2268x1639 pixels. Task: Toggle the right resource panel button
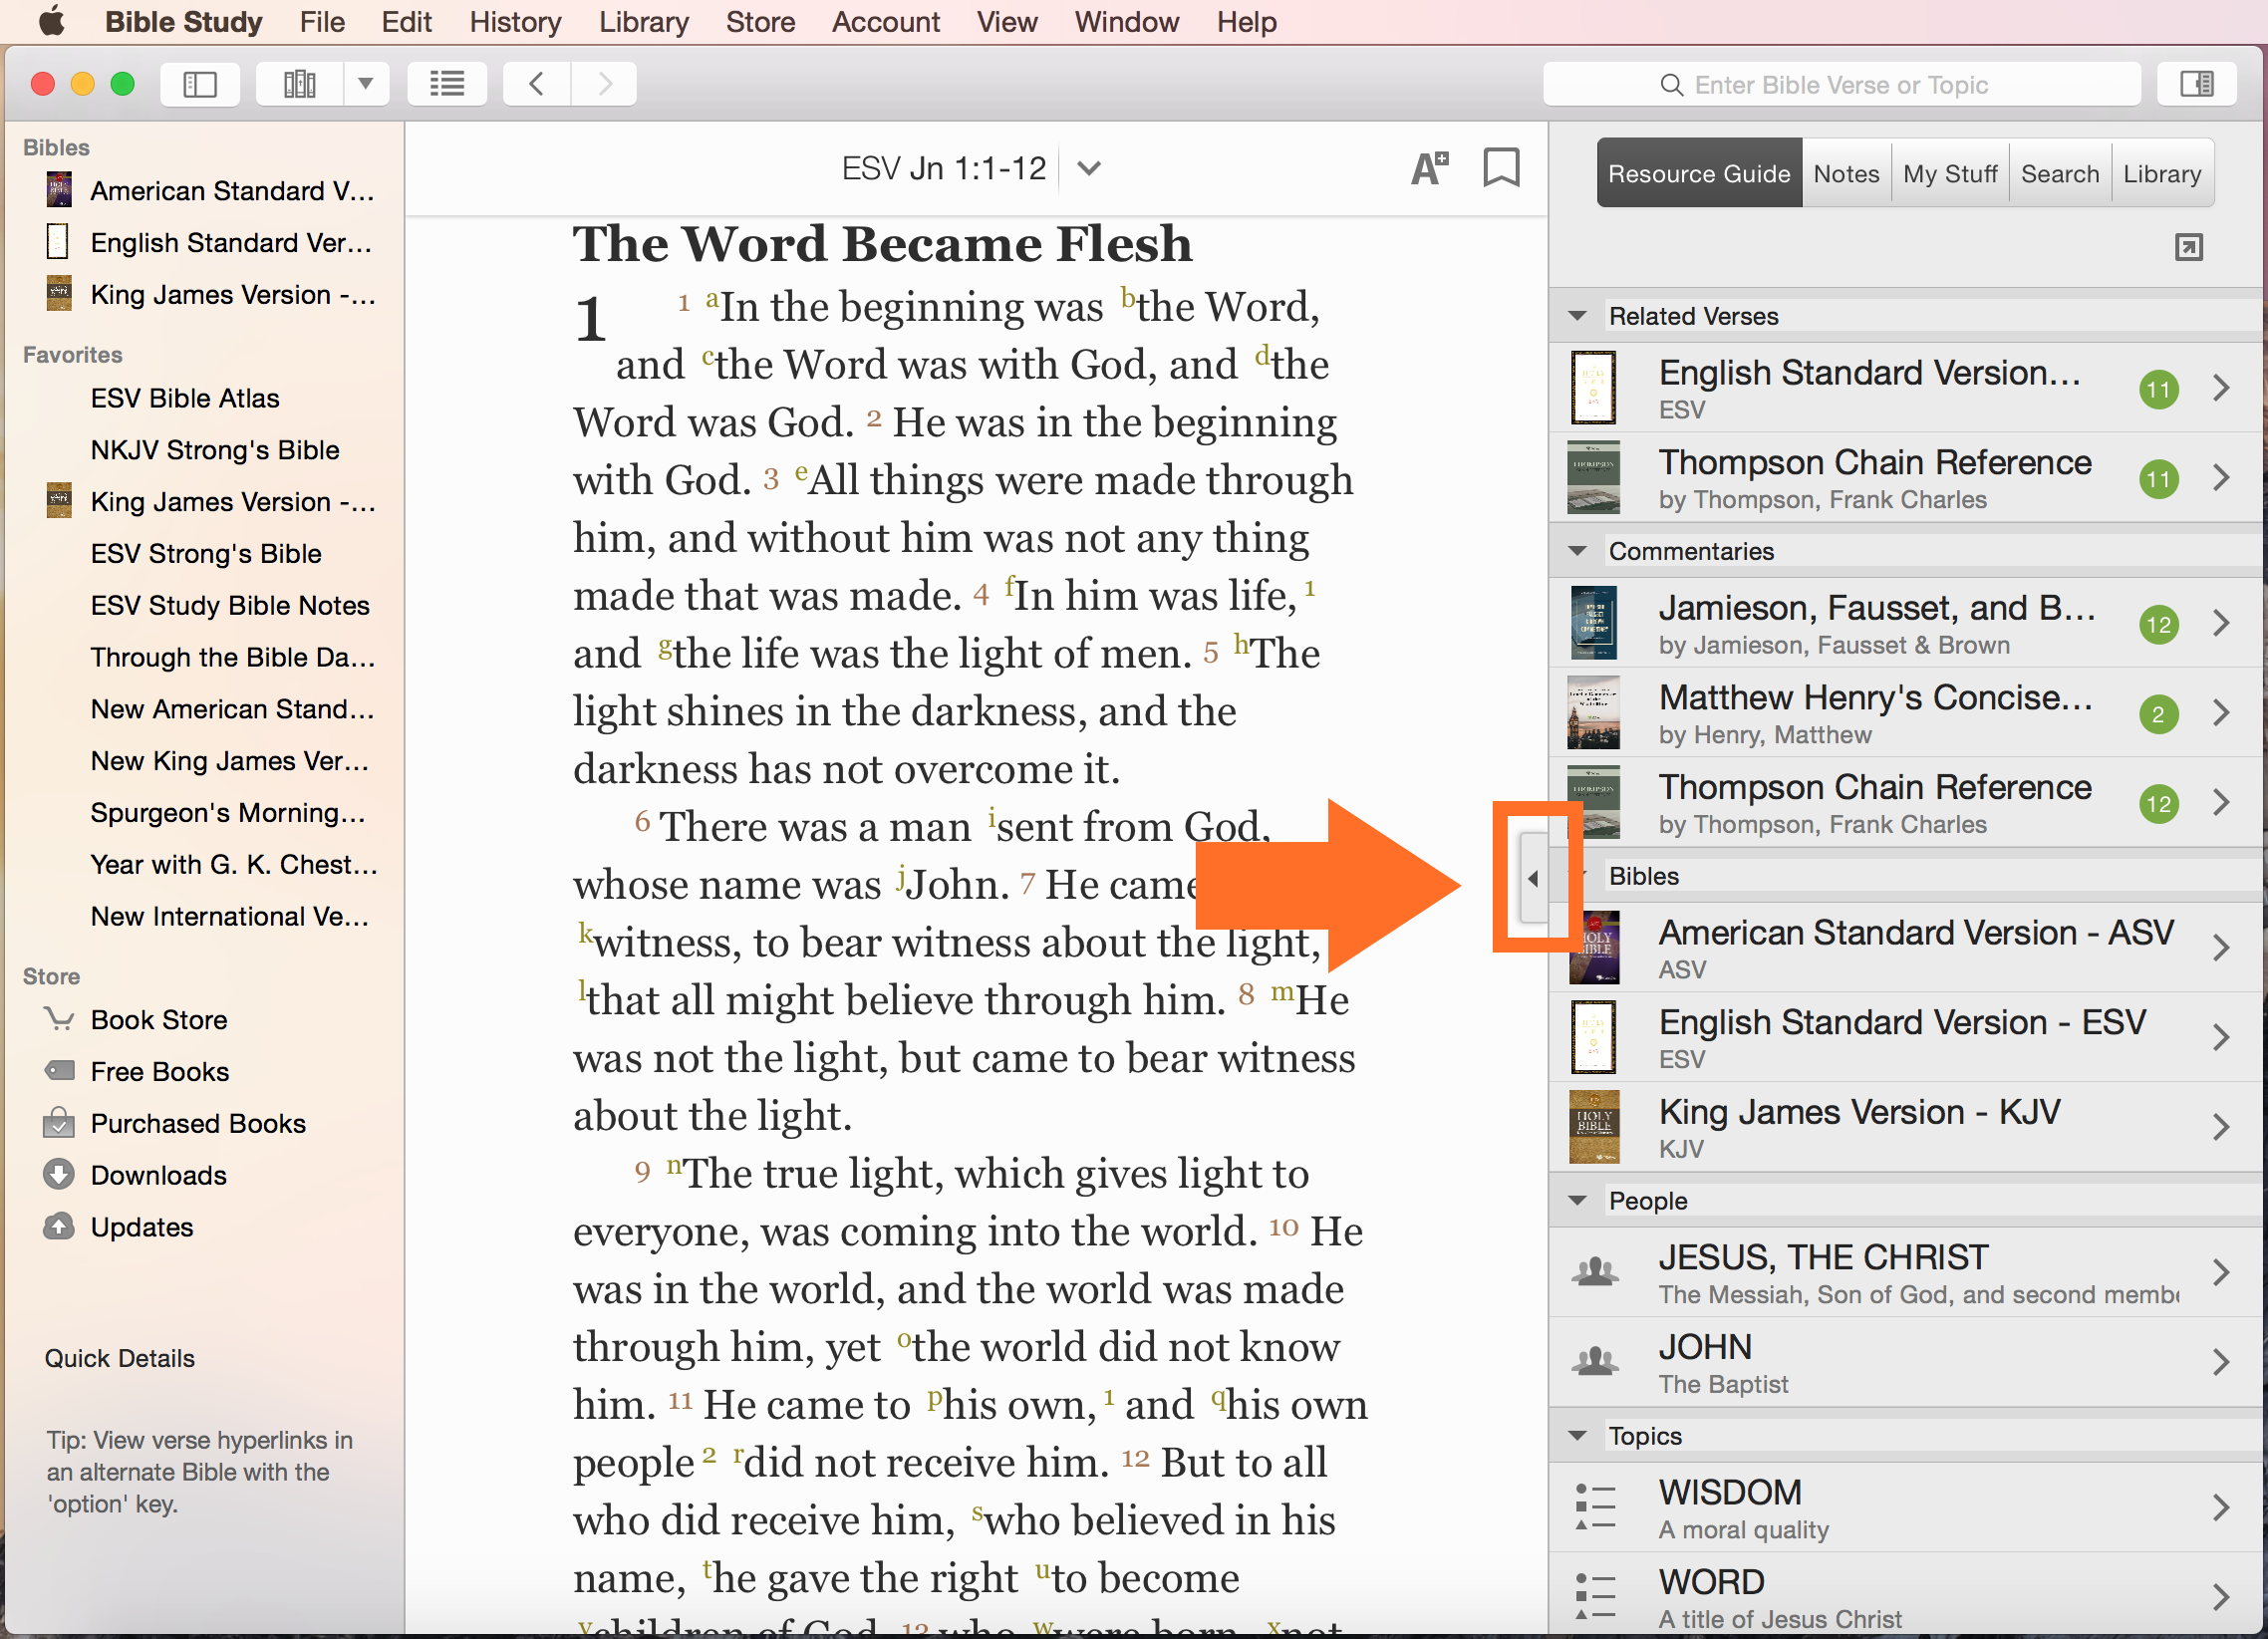point(2196,84)
